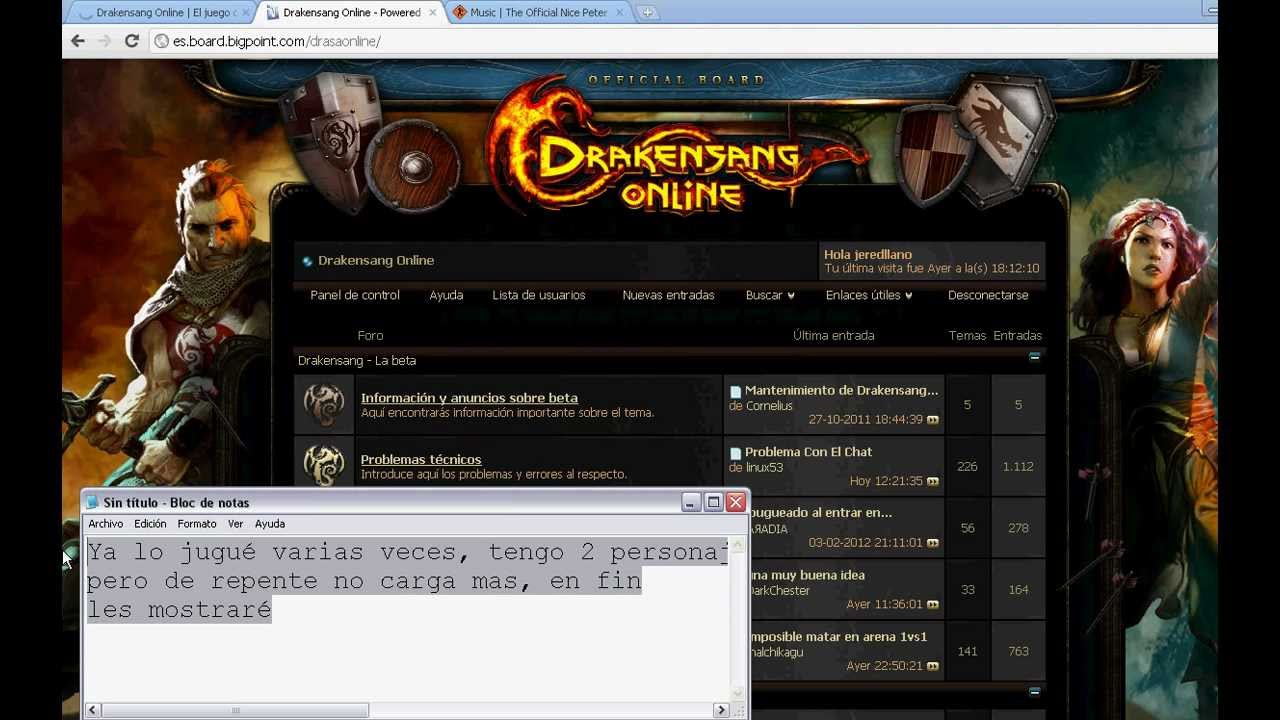This screenshot has width=1280, height=720.
Task: Click the Notepad scroll-right arrow
Action: [720, 710]
